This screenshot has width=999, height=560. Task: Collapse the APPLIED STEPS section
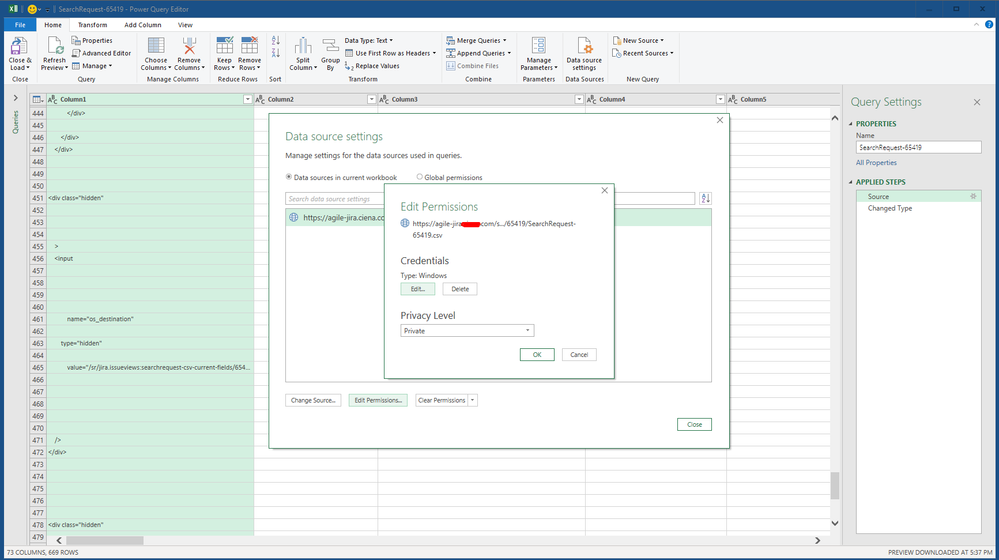(851, 182)
